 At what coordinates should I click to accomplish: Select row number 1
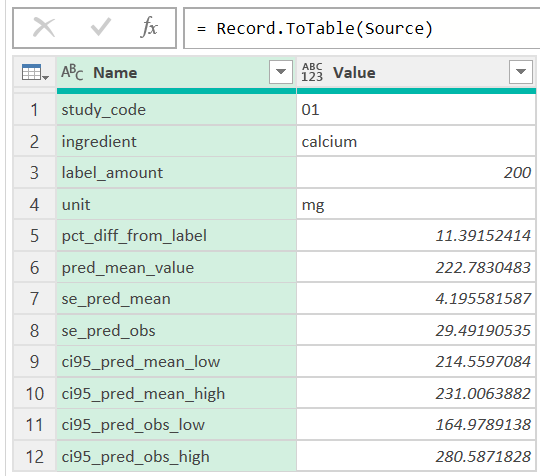click(x=34, y=110)
